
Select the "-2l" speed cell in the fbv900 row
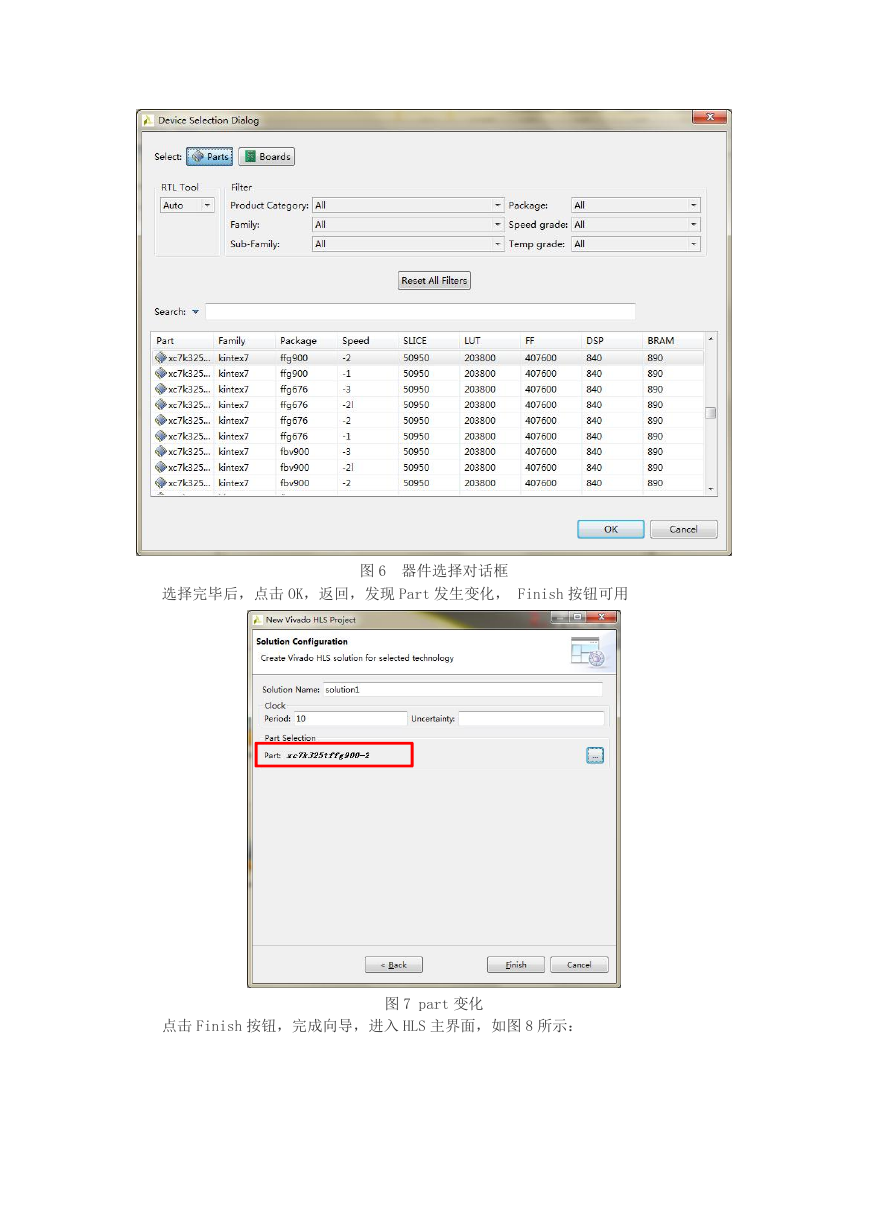(x=347, y=467)
